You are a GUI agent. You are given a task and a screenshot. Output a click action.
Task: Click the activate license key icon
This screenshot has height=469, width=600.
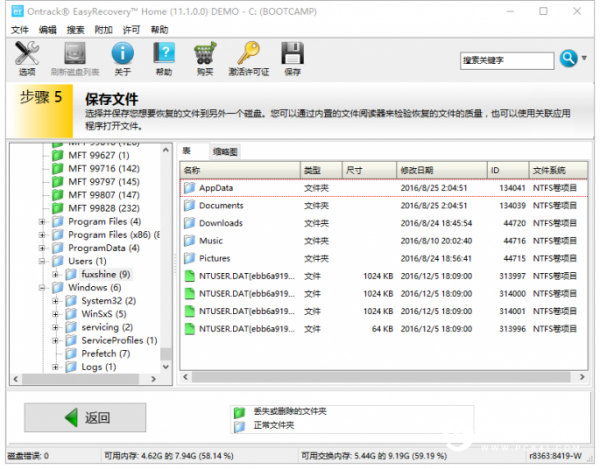click(x=248, y=53)
